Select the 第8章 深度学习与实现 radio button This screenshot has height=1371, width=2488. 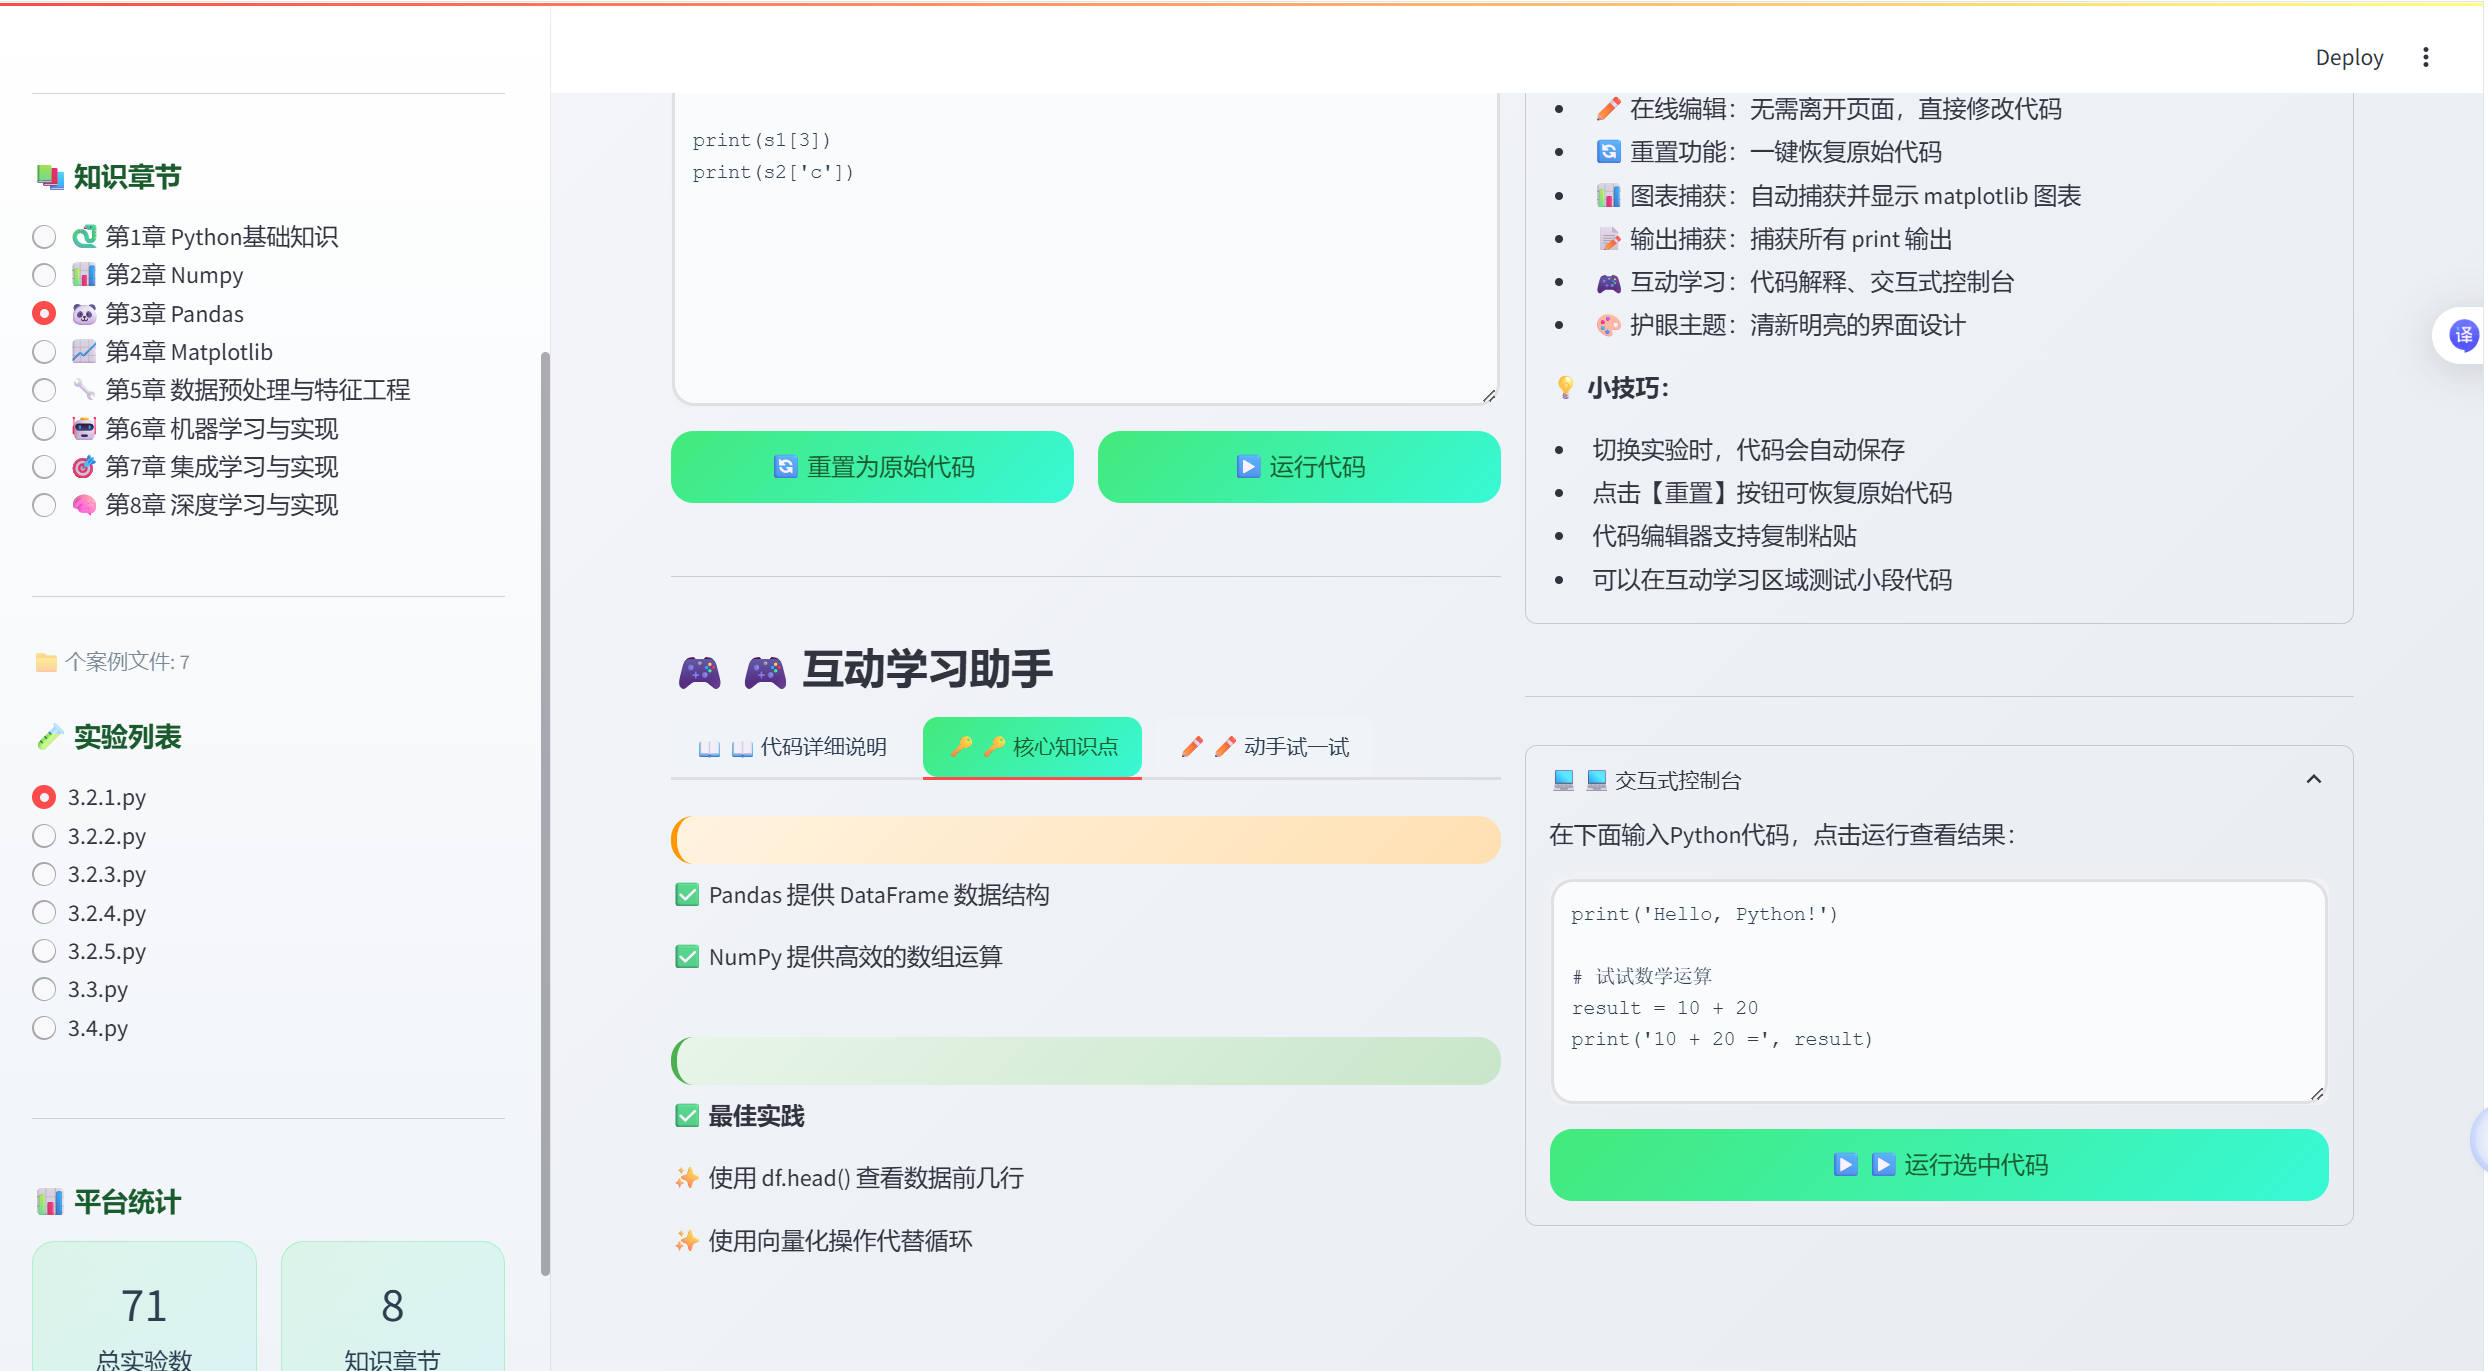click(44, 505)
